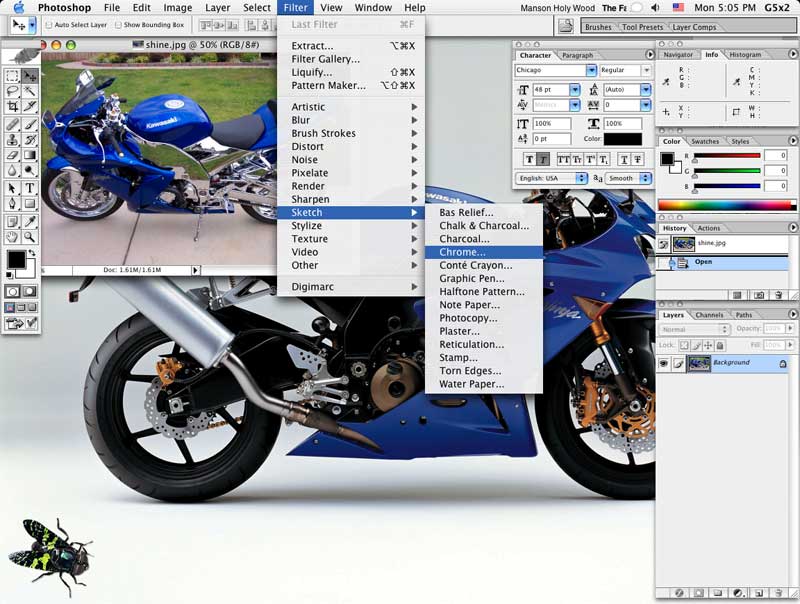
Task: Select the Zoom tool
Action: [x=30, y=237]
